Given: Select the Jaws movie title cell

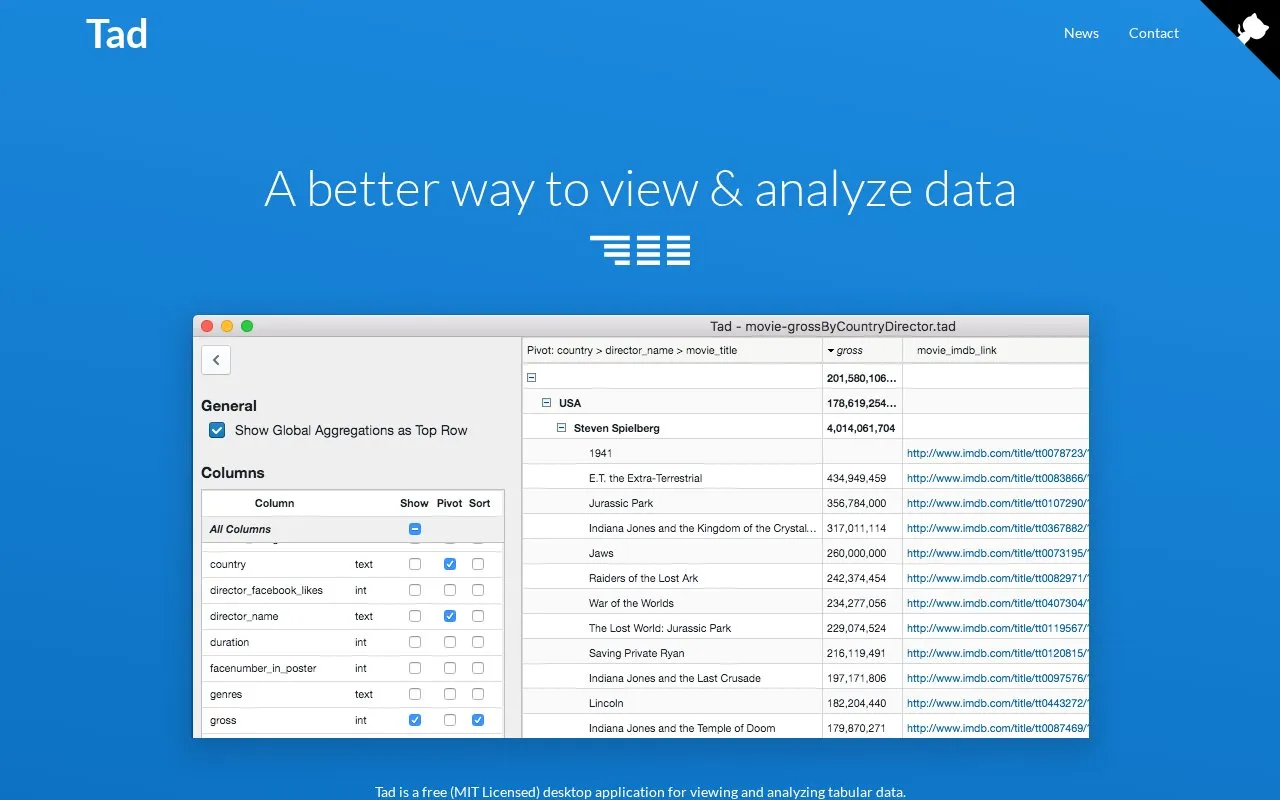Looking at the screenshot, I should click(x=601, y=553).
